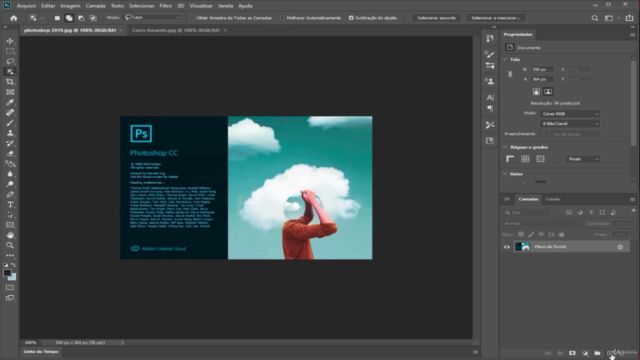Select the Brush tool
Screen dimensions: 640x360
pyautogui.click(x=10, y=122)
